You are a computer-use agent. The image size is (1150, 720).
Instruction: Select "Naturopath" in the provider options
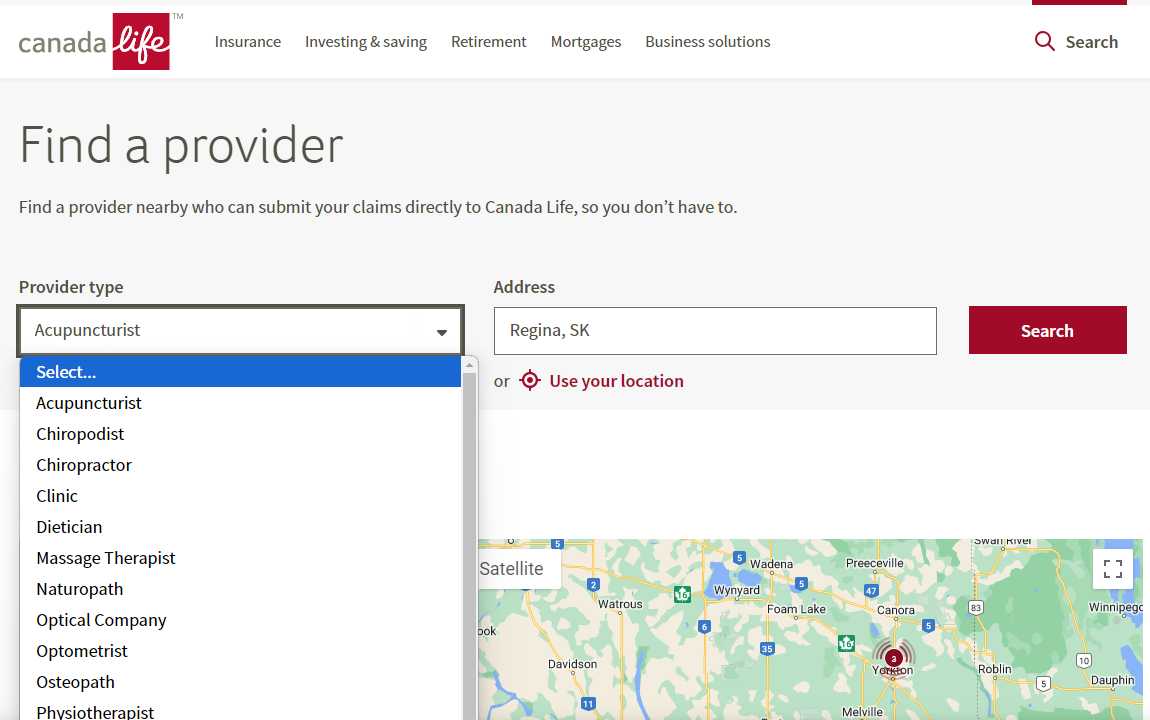pyautogui.click(x=80, y=588)
